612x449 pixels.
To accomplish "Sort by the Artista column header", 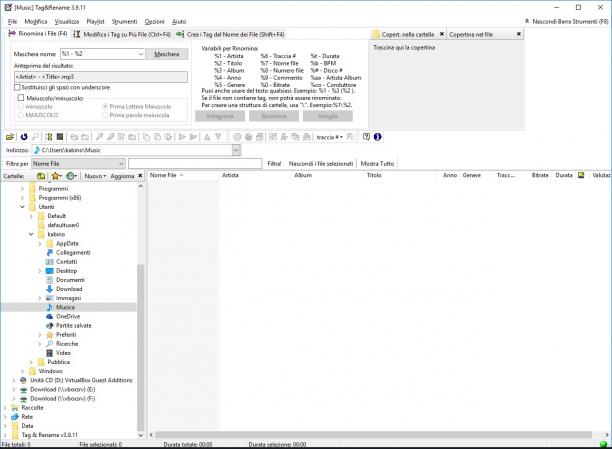I will (256, 175).
